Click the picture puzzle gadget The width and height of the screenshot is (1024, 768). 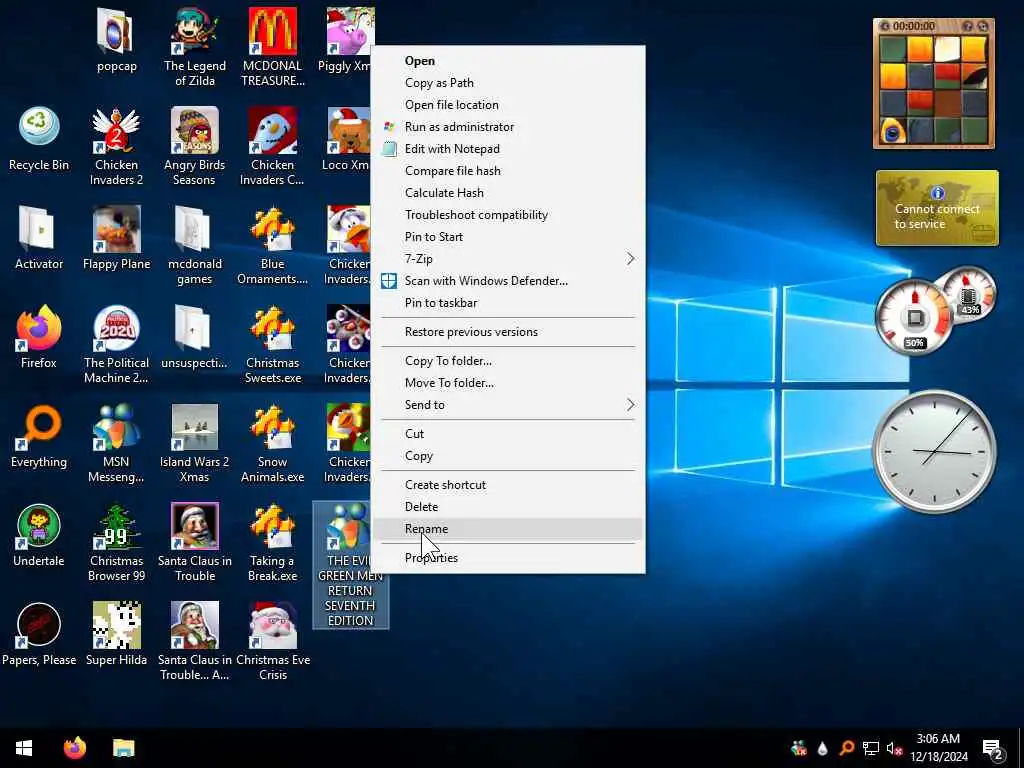(x=934, y=84)
